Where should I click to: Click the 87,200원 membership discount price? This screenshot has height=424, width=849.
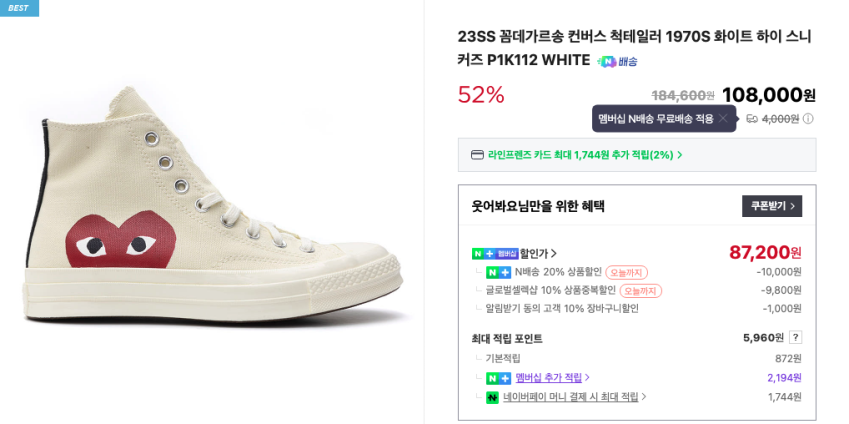[x=765, y=253]
